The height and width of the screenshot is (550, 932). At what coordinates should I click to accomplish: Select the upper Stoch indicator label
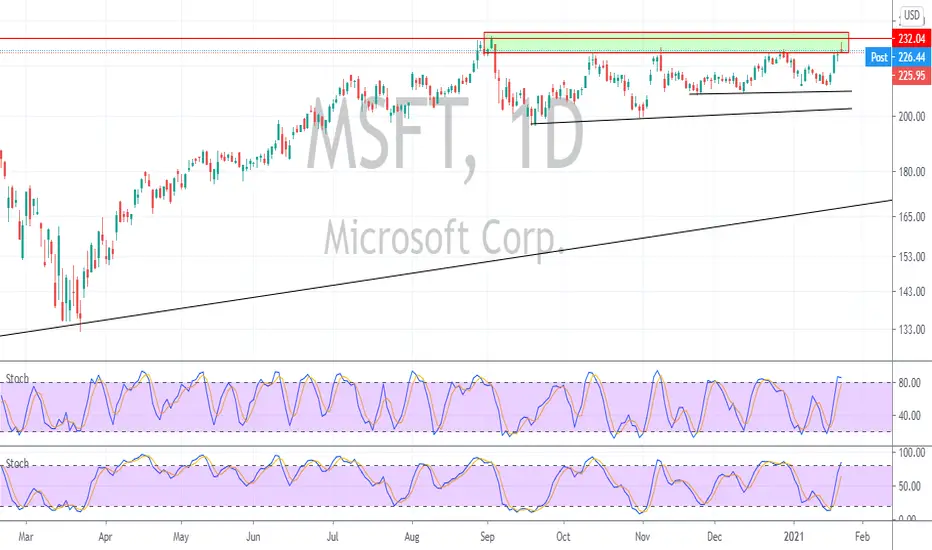(17, 379)
